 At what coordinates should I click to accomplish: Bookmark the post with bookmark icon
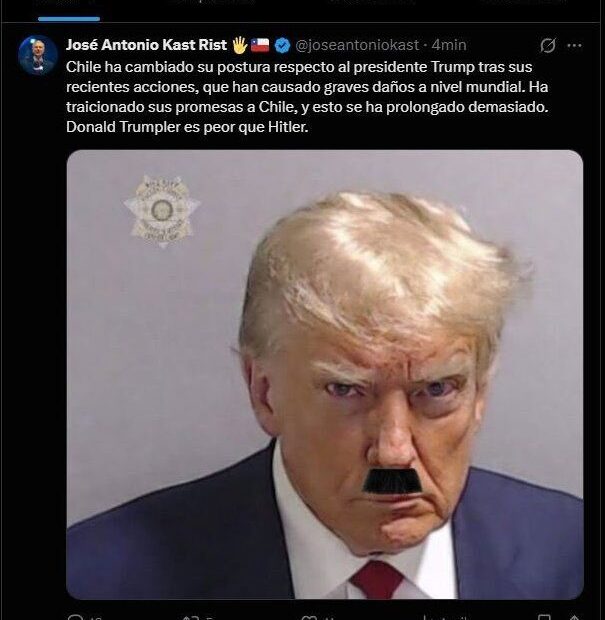(545, 618)
